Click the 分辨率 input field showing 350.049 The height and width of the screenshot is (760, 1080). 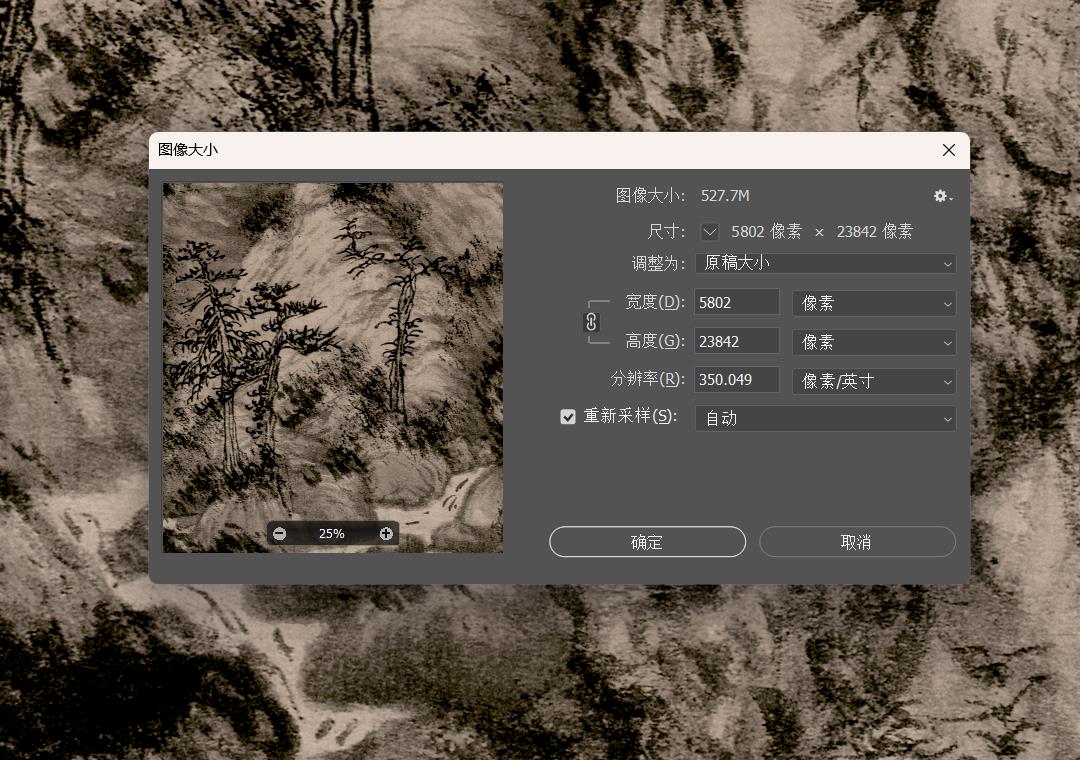point(736,380)
